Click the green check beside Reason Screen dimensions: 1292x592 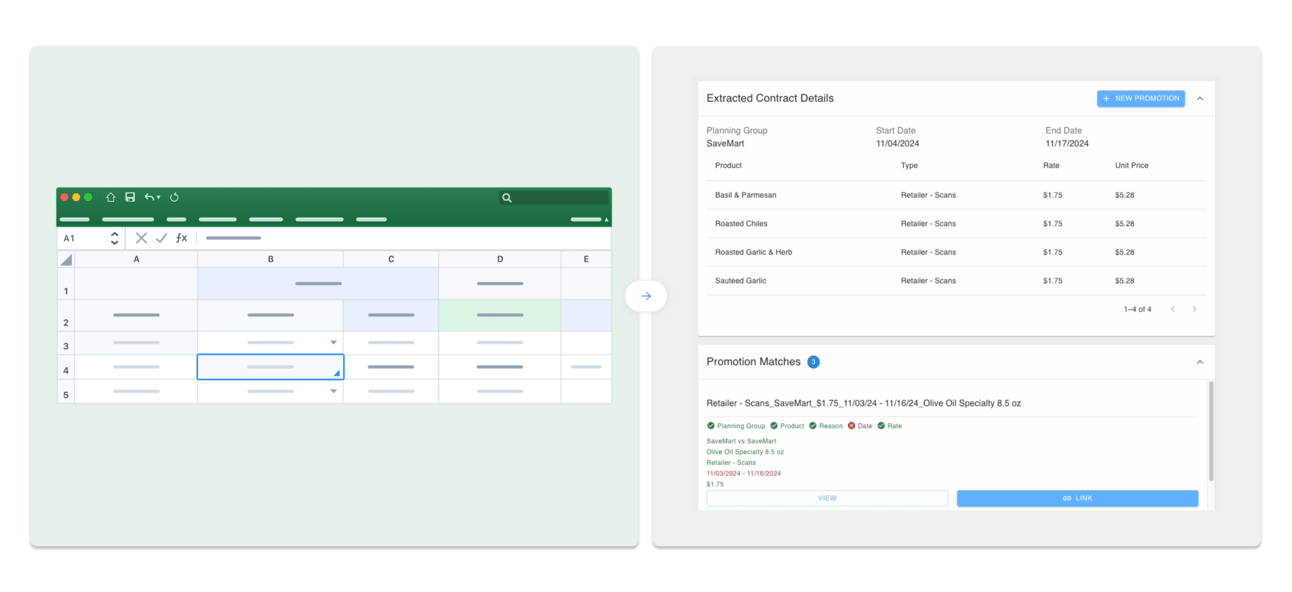[x=813, y=426]
